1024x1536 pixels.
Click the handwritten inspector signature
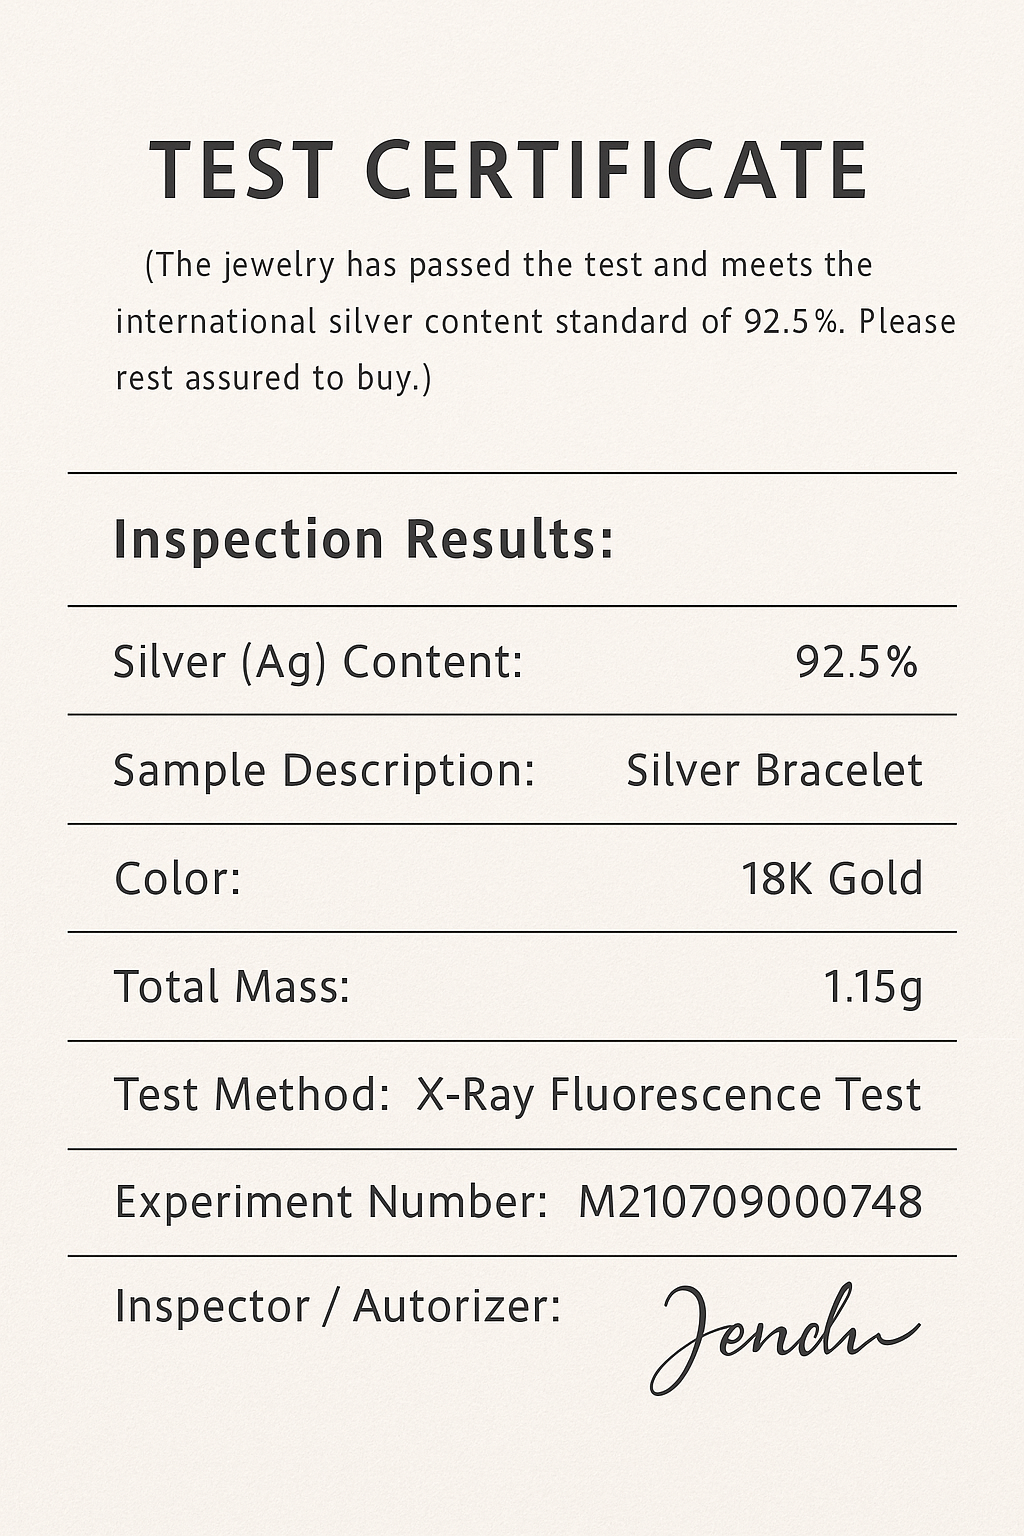point(785,1337)
